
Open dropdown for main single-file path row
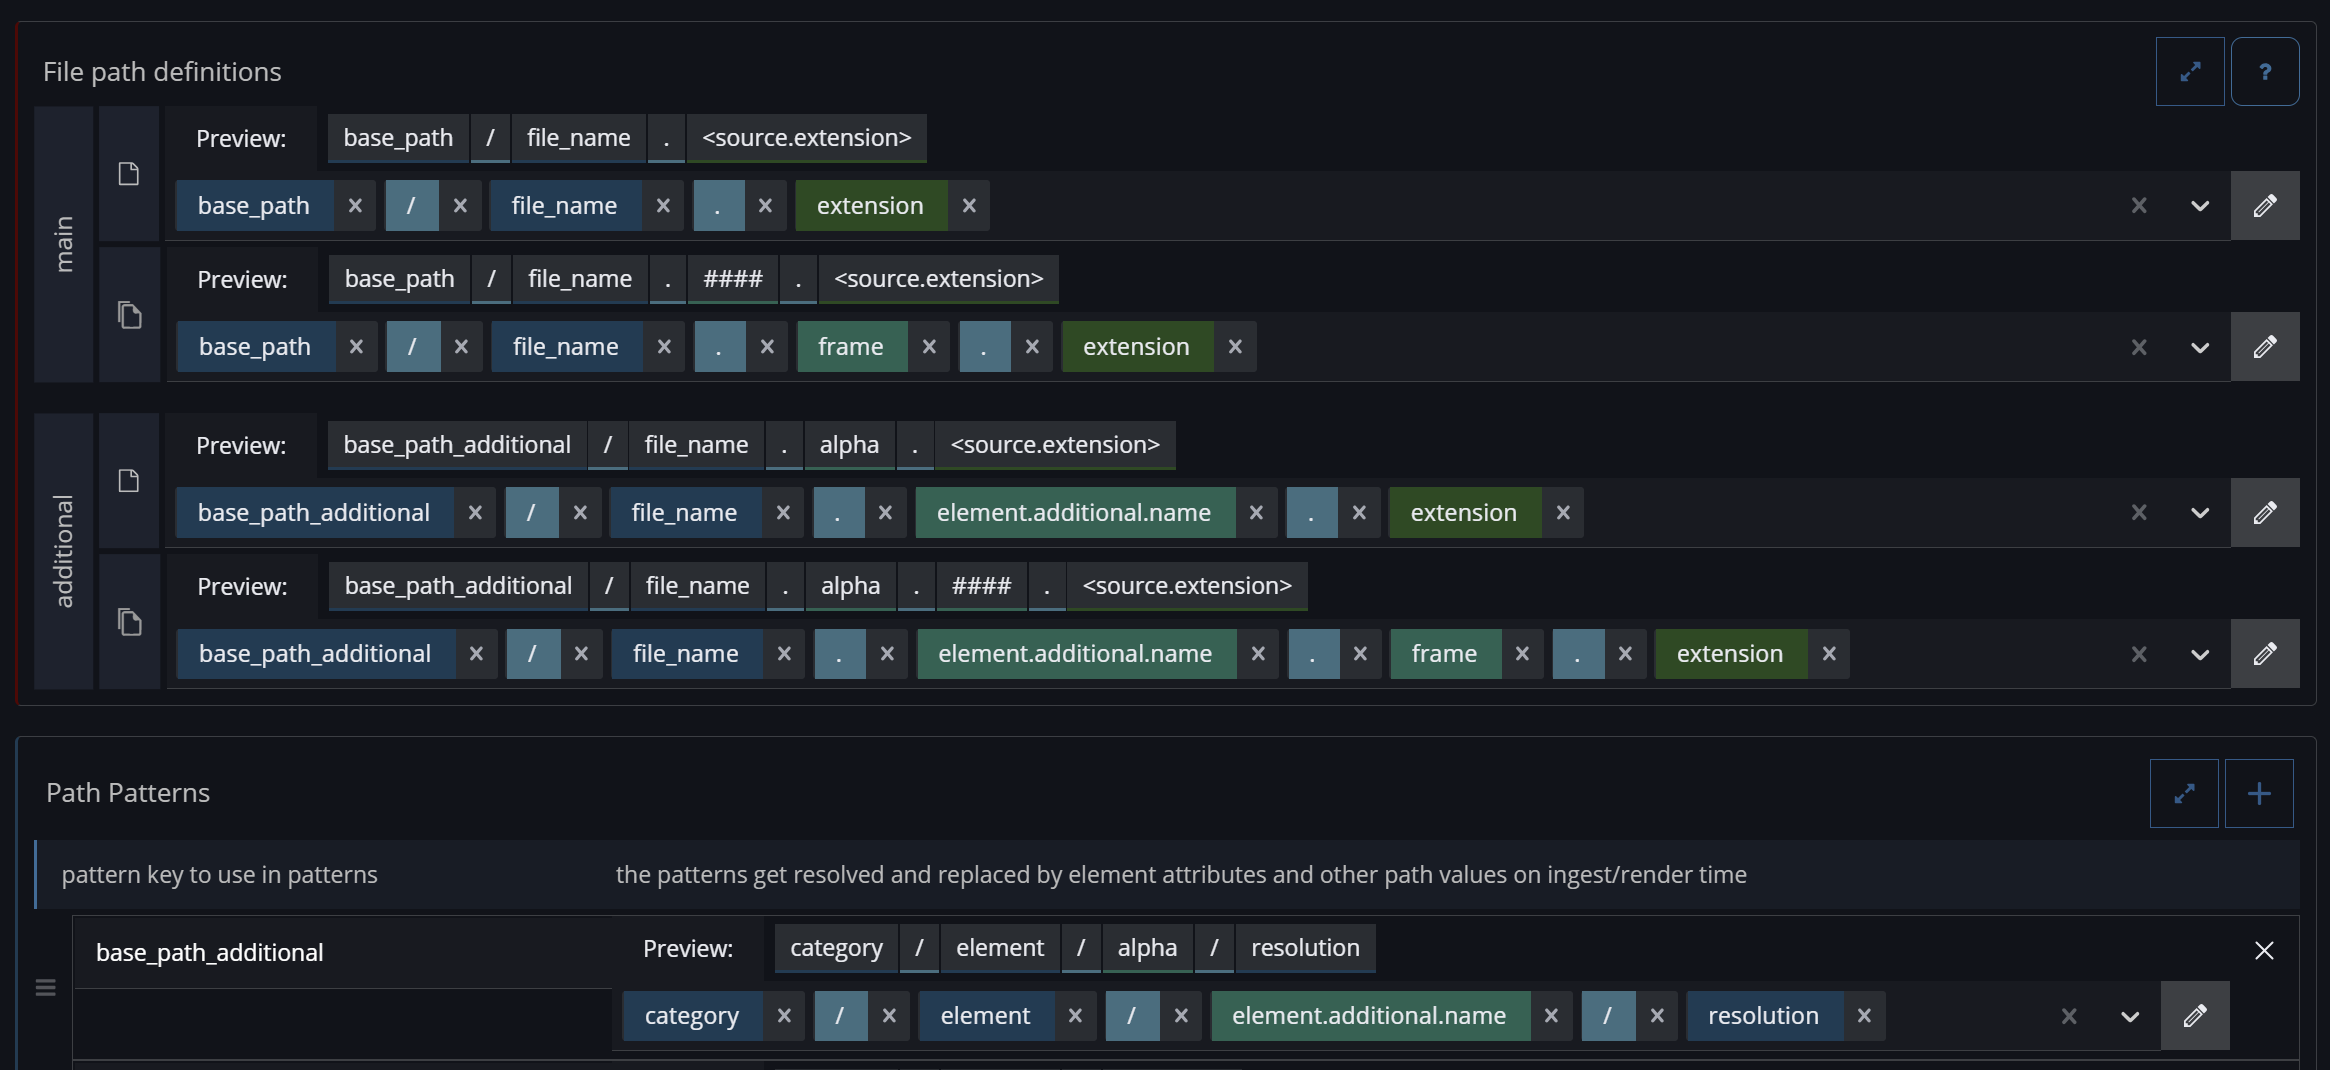pos(2199,206)
